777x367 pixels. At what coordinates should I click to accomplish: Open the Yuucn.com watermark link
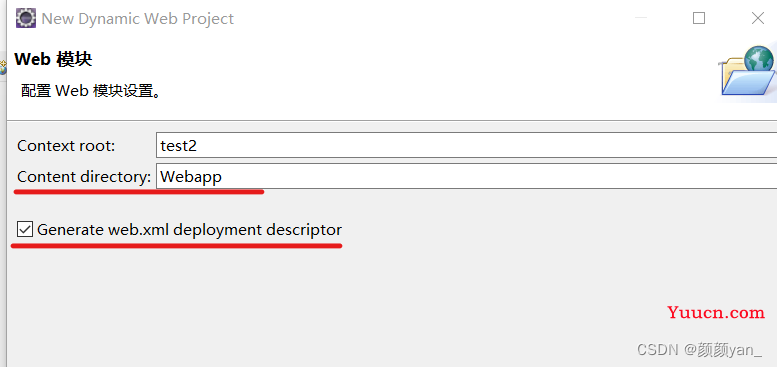(x=716, y=313)
